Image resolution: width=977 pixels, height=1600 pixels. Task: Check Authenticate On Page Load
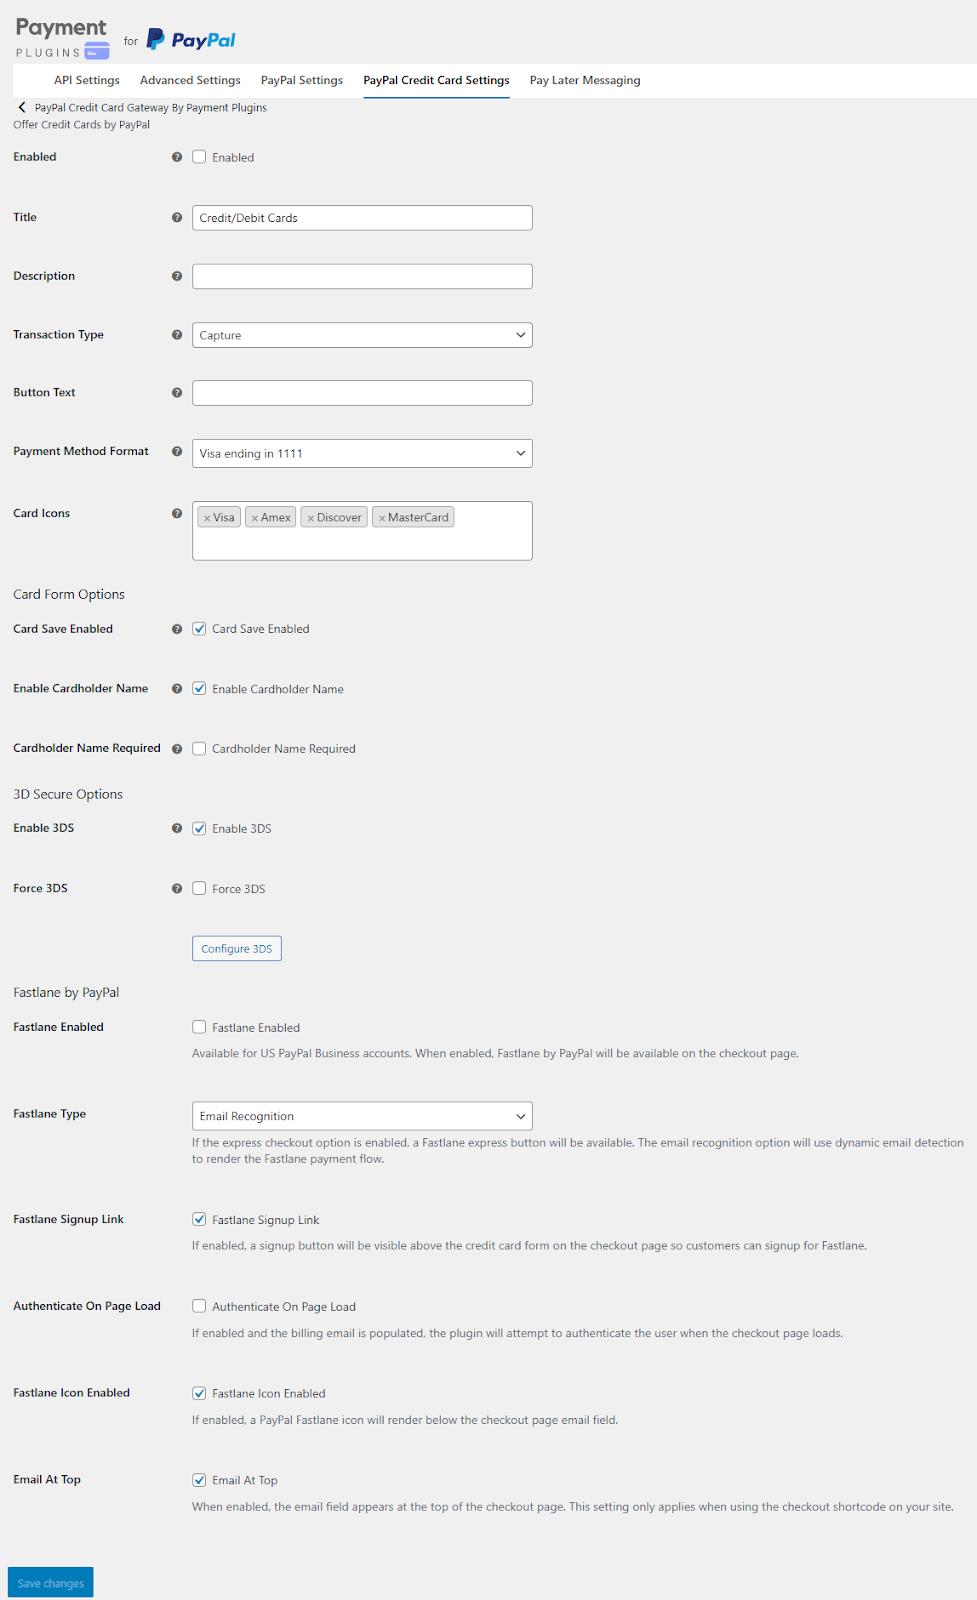point(199,1306)
